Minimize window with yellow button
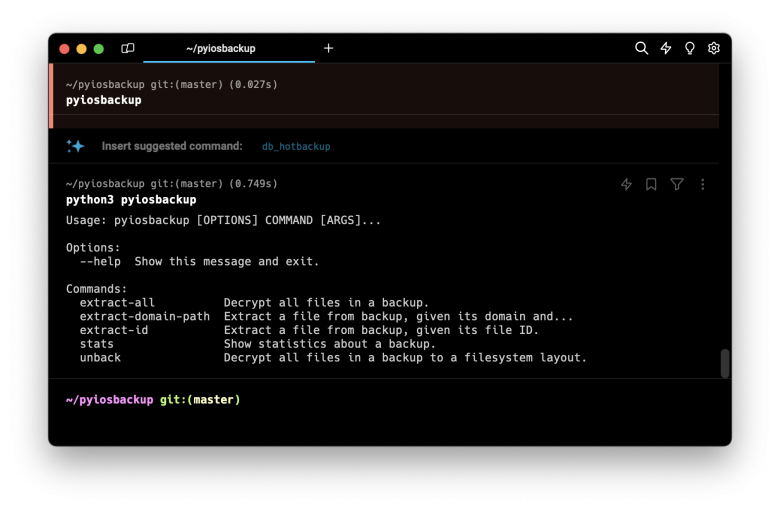The width and height of the screenshot is (780, 510). tap(82, 49)
